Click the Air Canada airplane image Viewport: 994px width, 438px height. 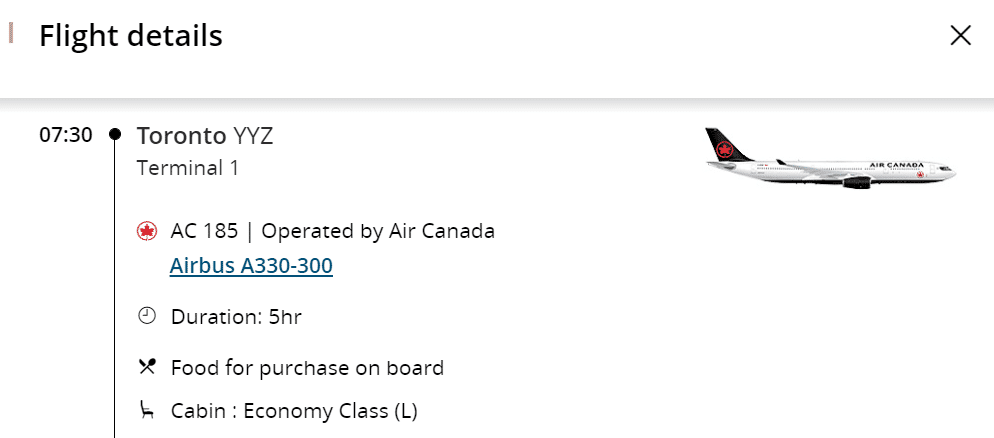coord(830,159)
